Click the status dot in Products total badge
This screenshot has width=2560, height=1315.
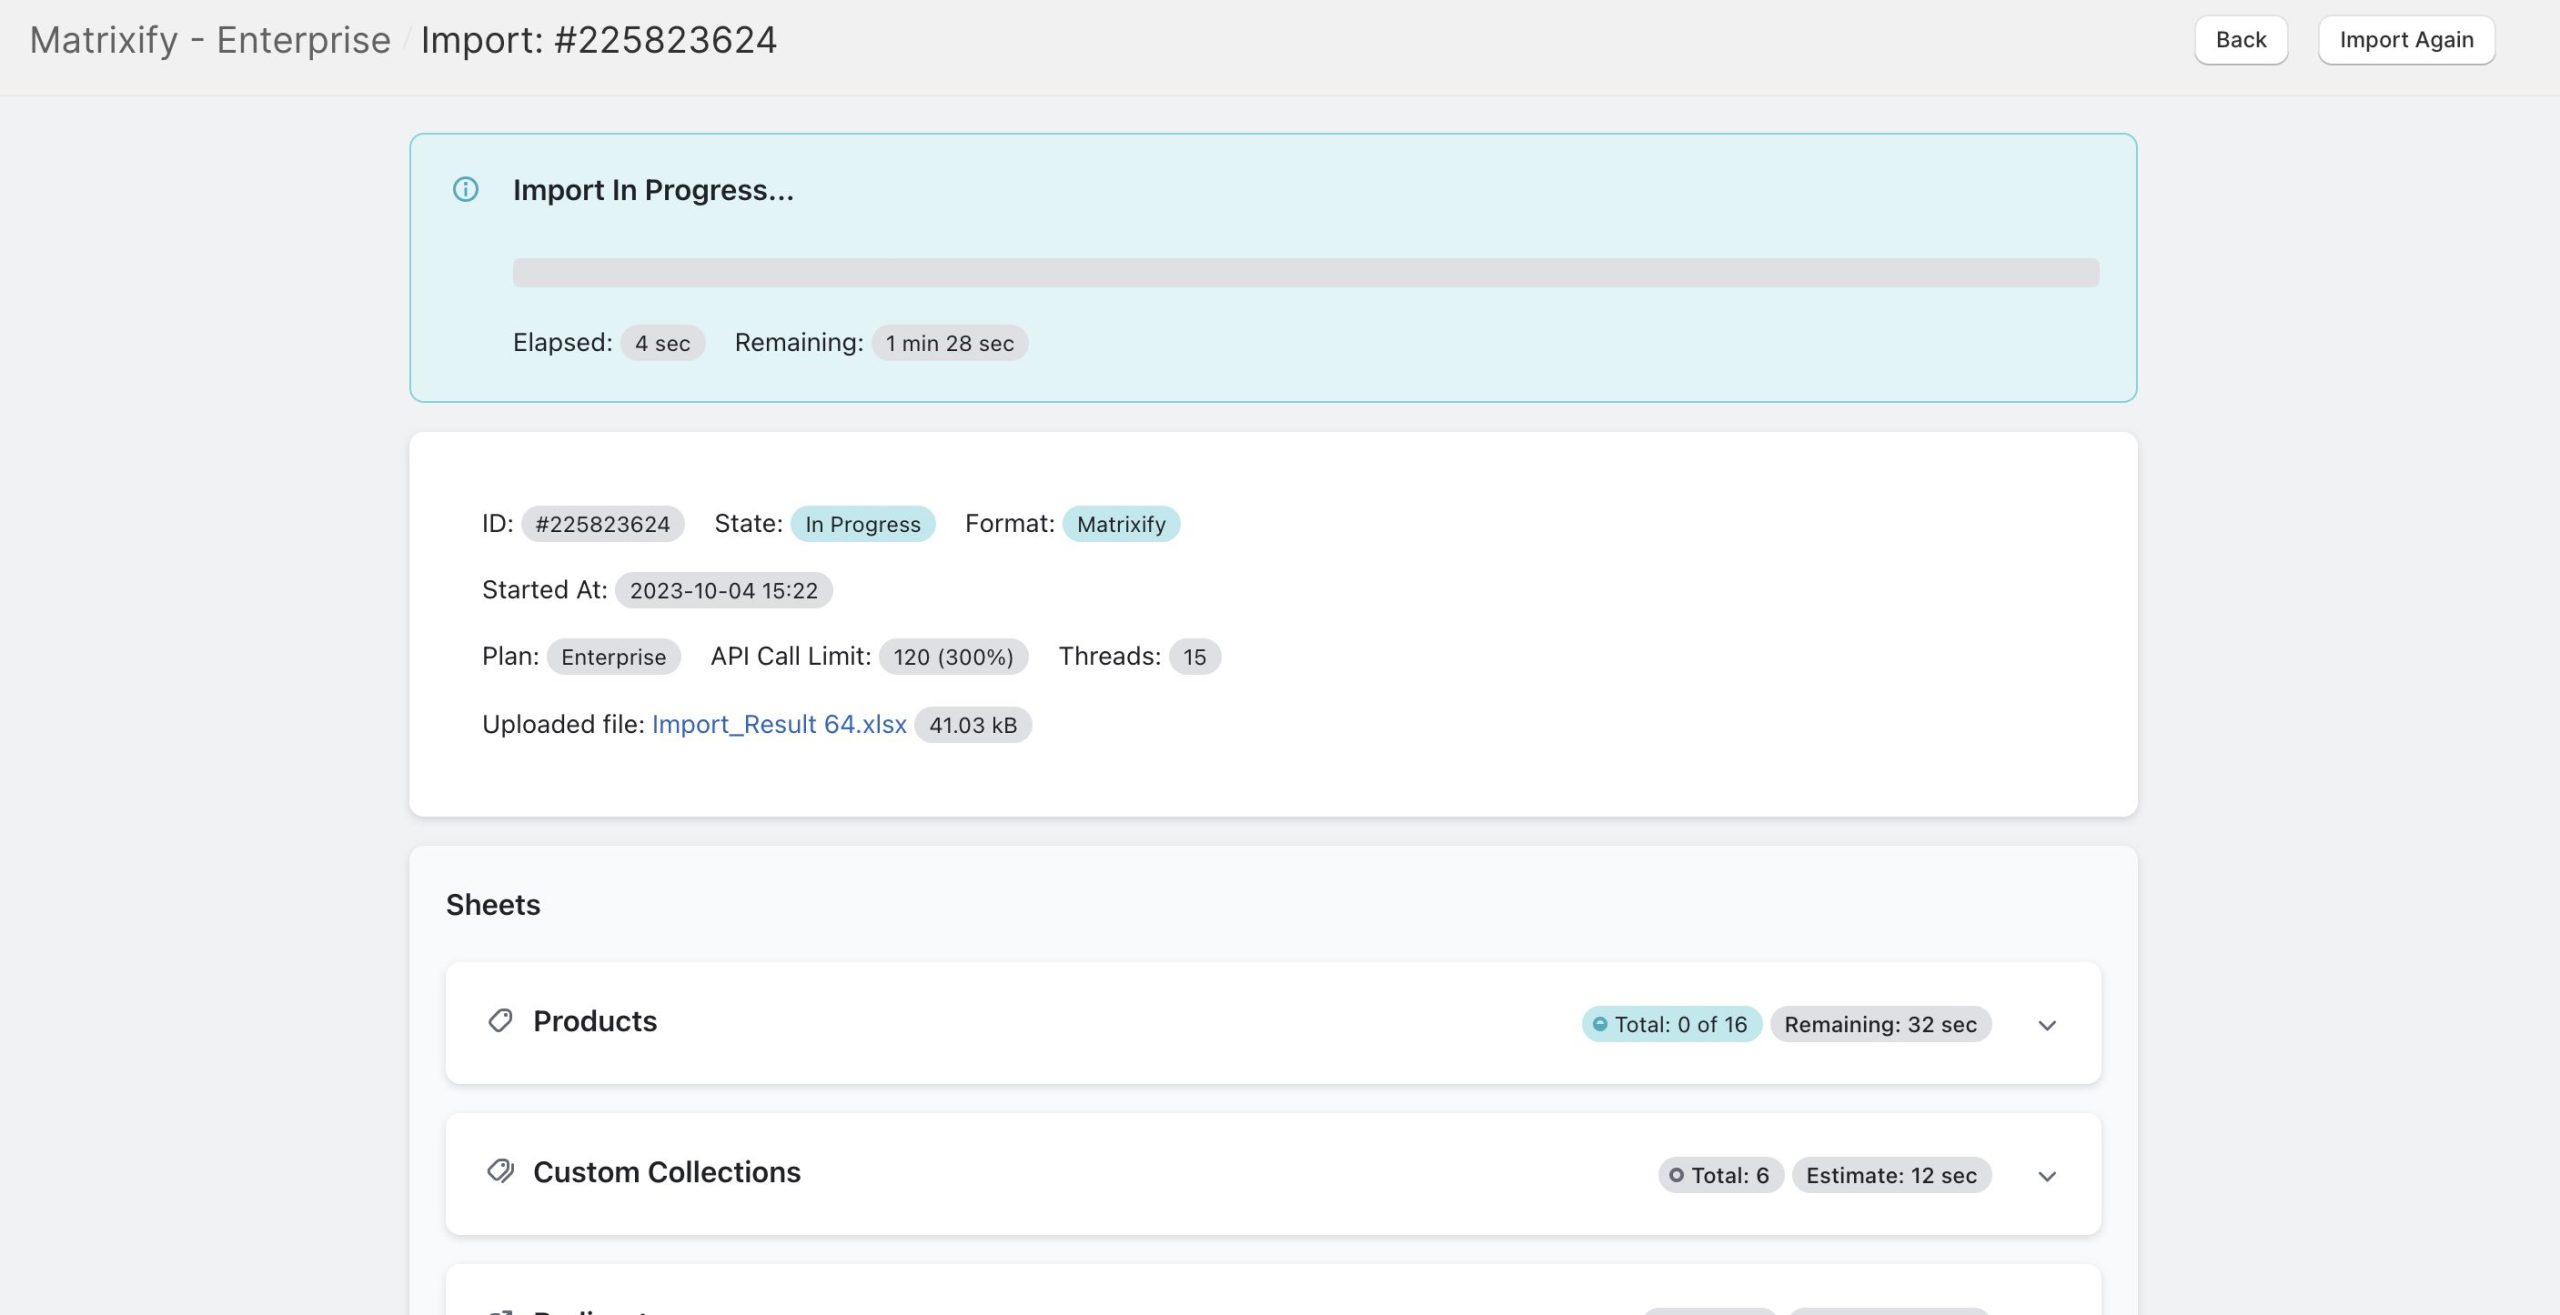point(1603,1024)
